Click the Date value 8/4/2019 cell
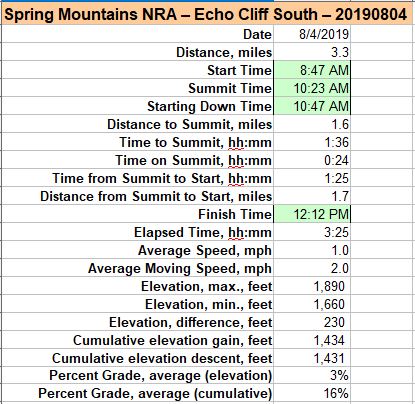This screenshot has height=404, width=415. point(312,34)
